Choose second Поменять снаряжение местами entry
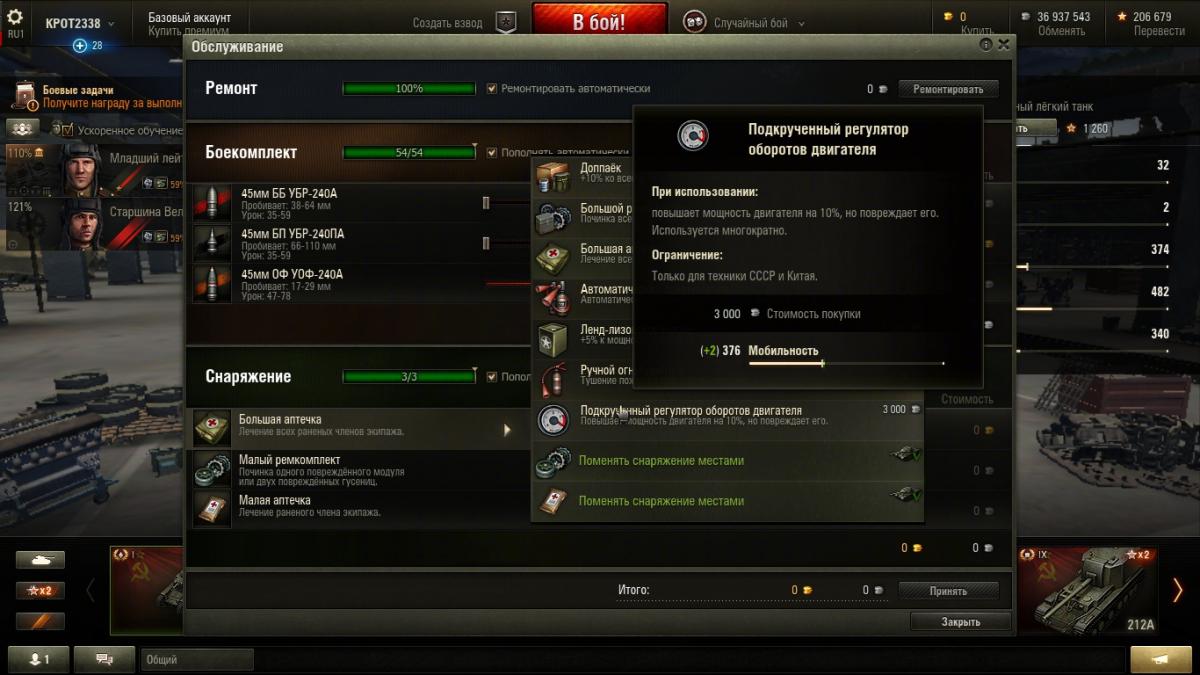 727,501
